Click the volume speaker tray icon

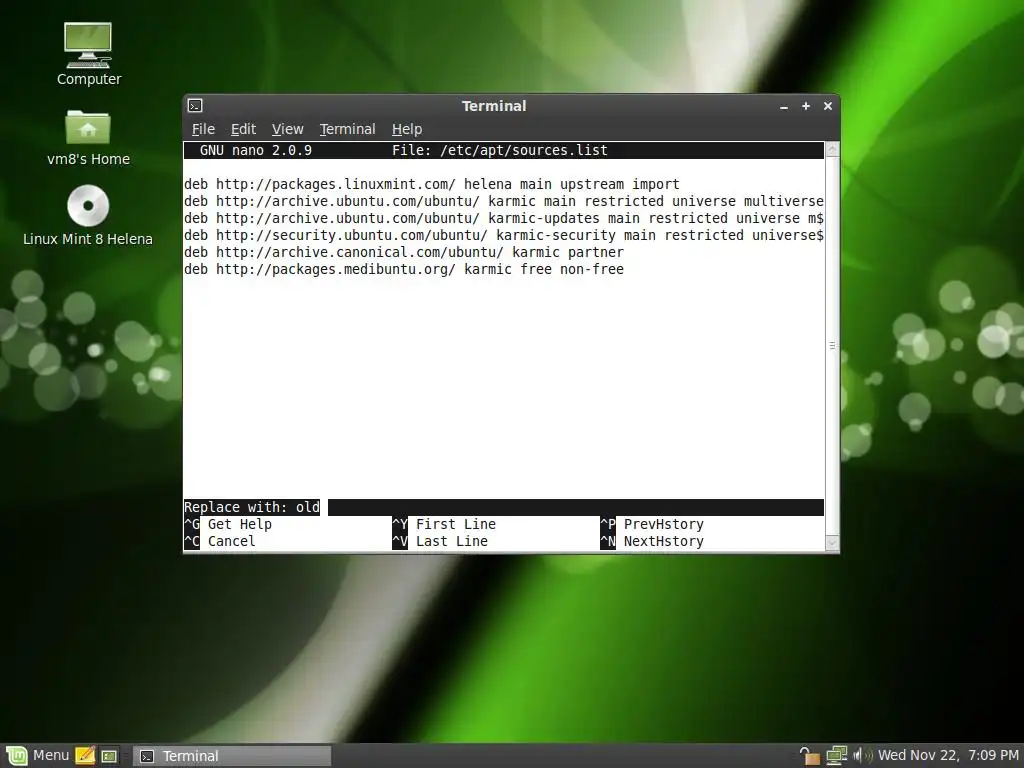click(862, 756)
